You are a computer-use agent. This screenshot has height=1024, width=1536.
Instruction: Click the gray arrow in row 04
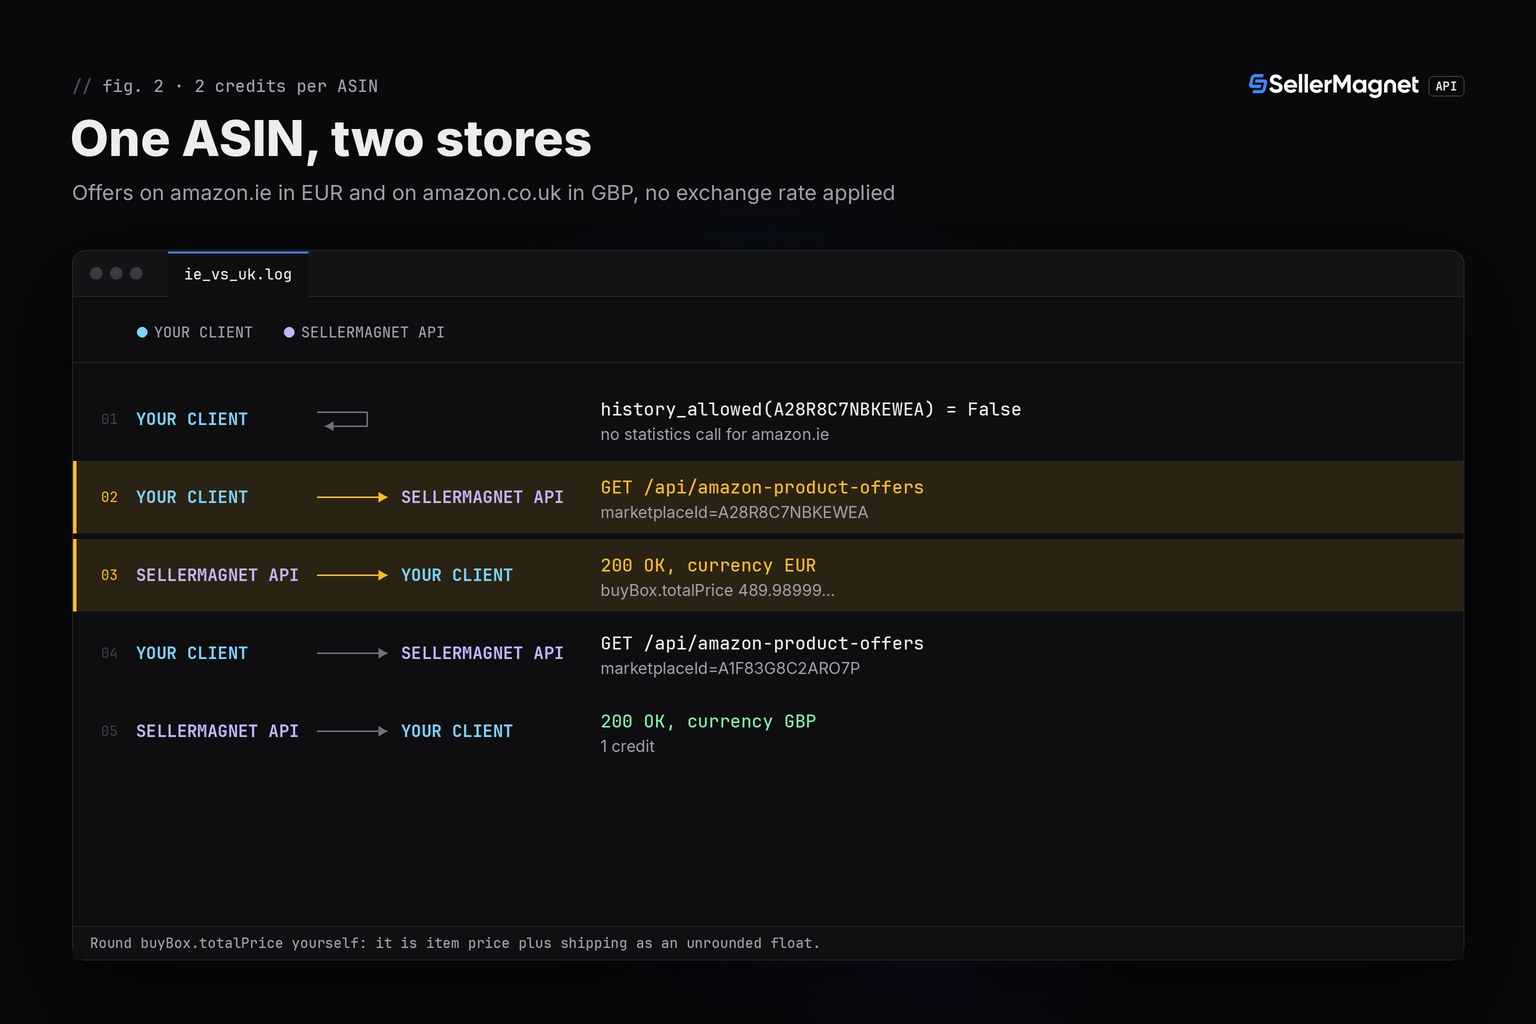(352, 653)
